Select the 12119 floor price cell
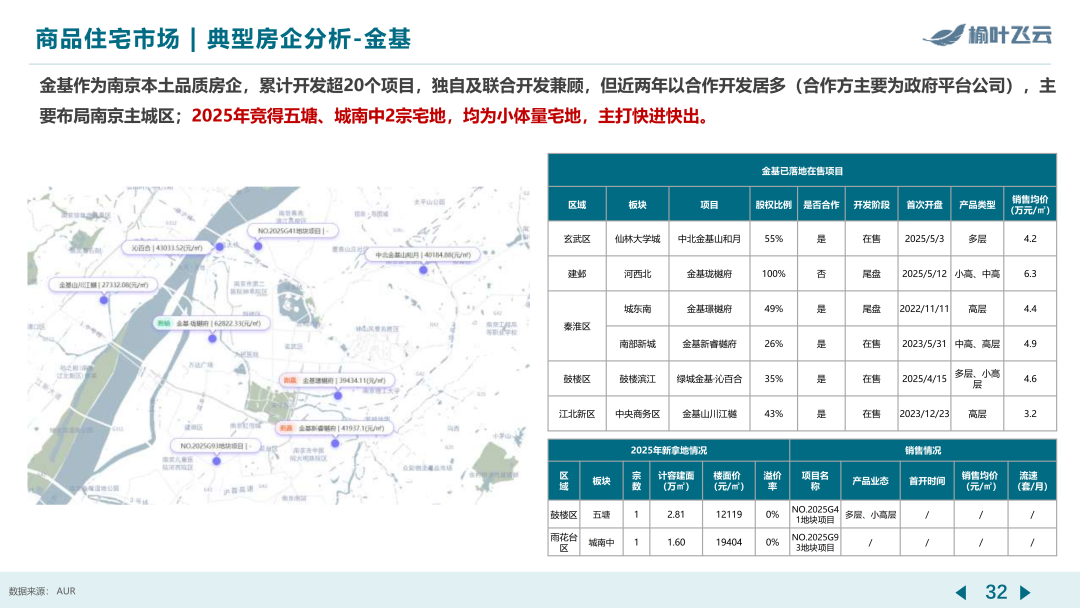The height and width of the screenshot is (608, 1080). [729, 514]
